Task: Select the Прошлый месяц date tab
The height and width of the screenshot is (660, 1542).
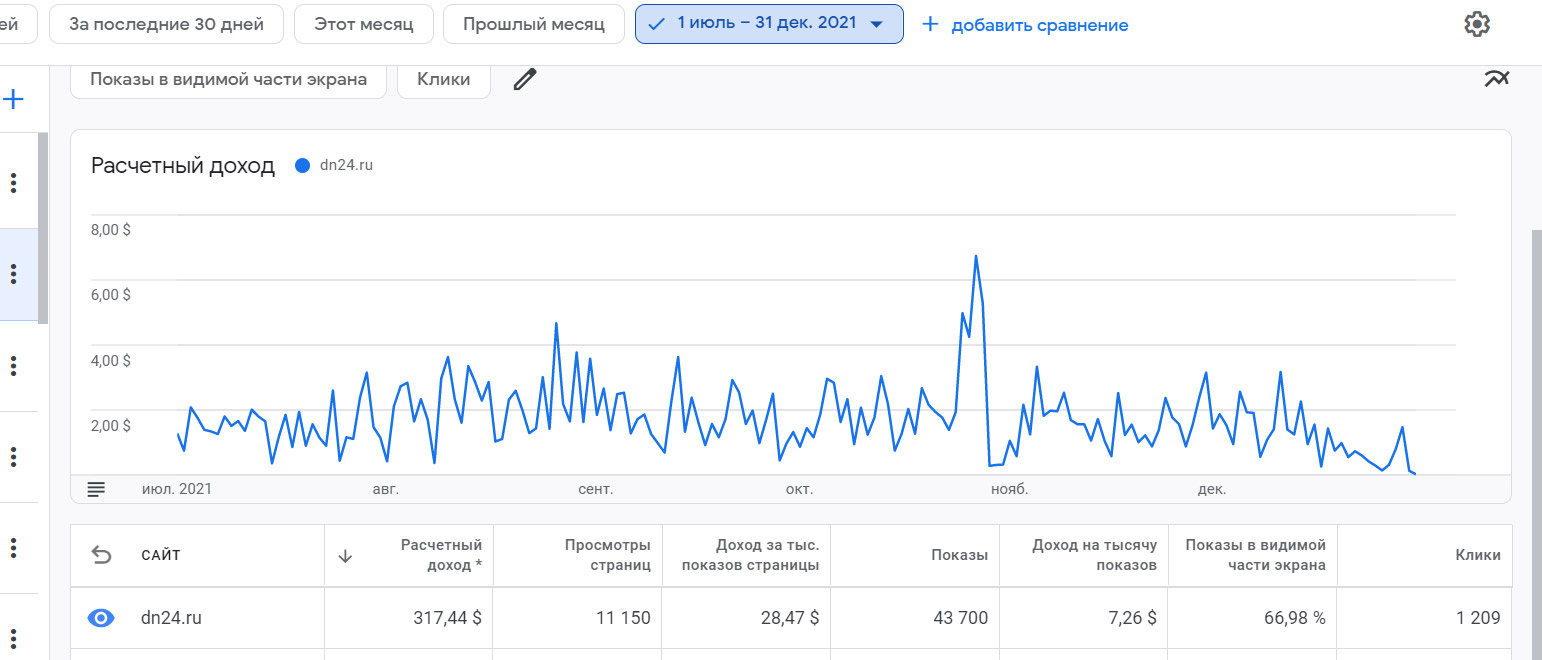Action: click(533, 24)
